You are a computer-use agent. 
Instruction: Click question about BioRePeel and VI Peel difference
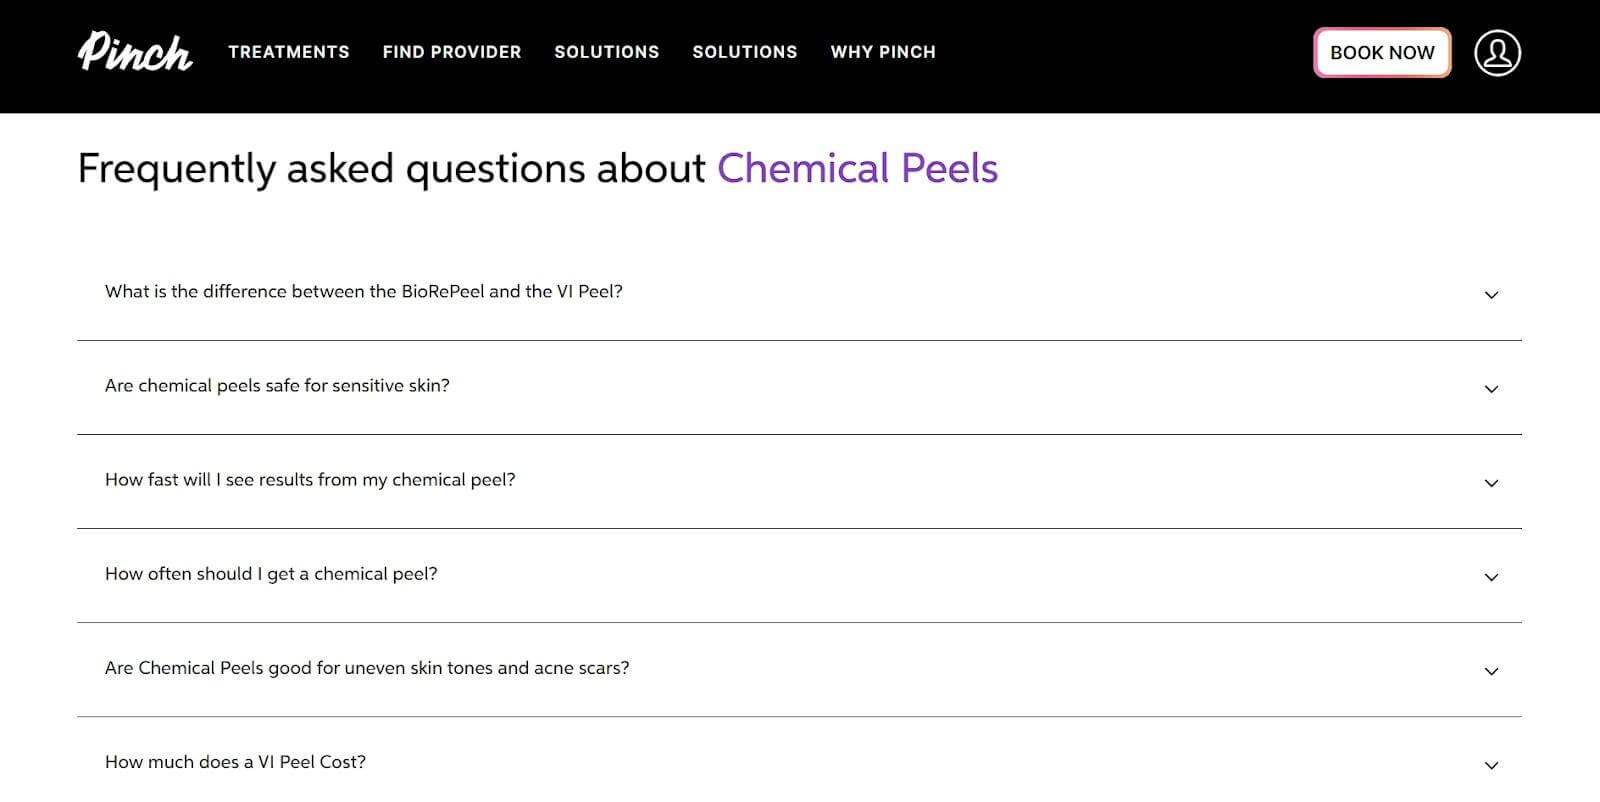[x=364, y=292]
